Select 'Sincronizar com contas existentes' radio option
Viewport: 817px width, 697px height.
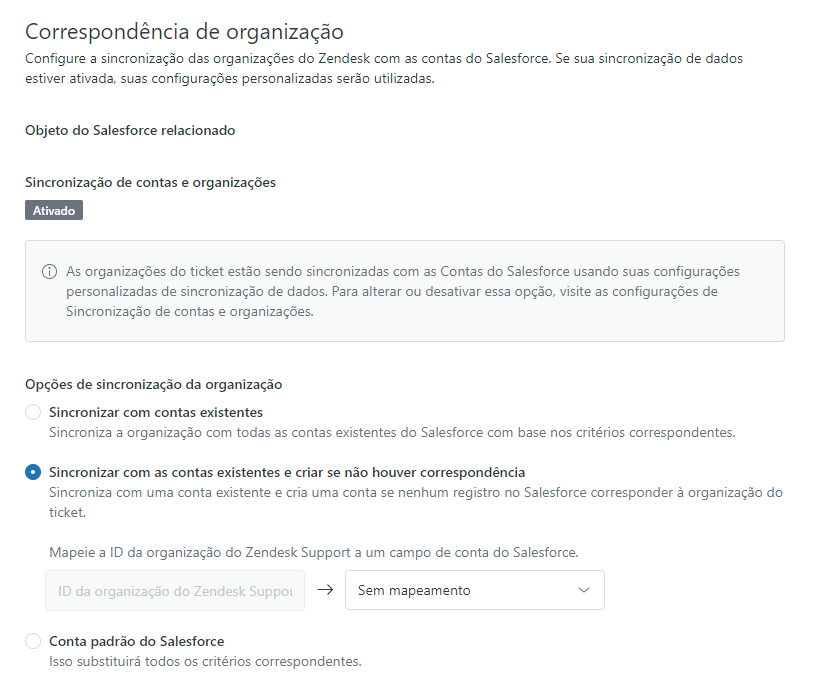[x=33, y=412]
